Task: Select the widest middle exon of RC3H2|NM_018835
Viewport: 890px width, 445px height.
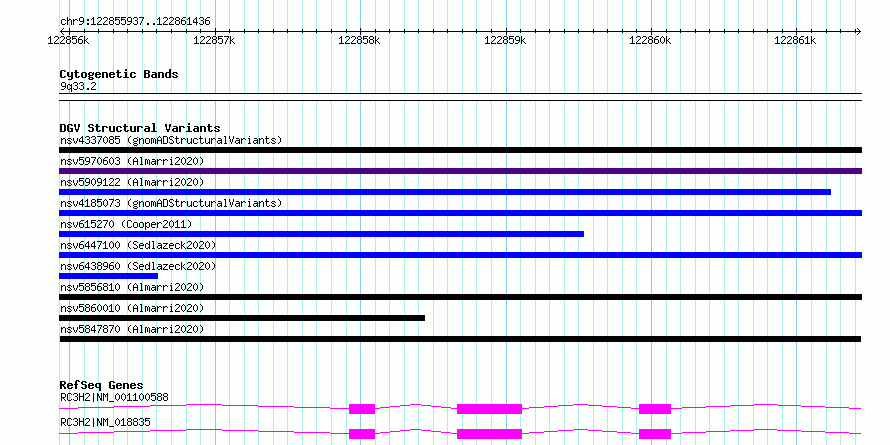Action: click(489, 434)
